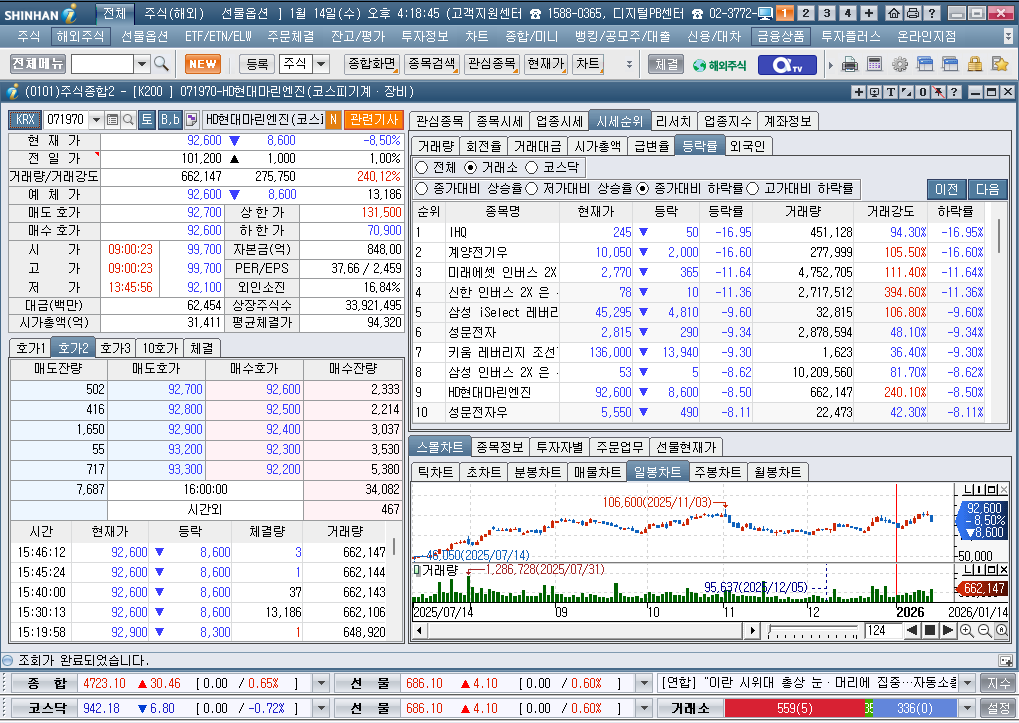Click the 전체메뉴 button
Screen dimensions: 1019x723
[38, 64]
